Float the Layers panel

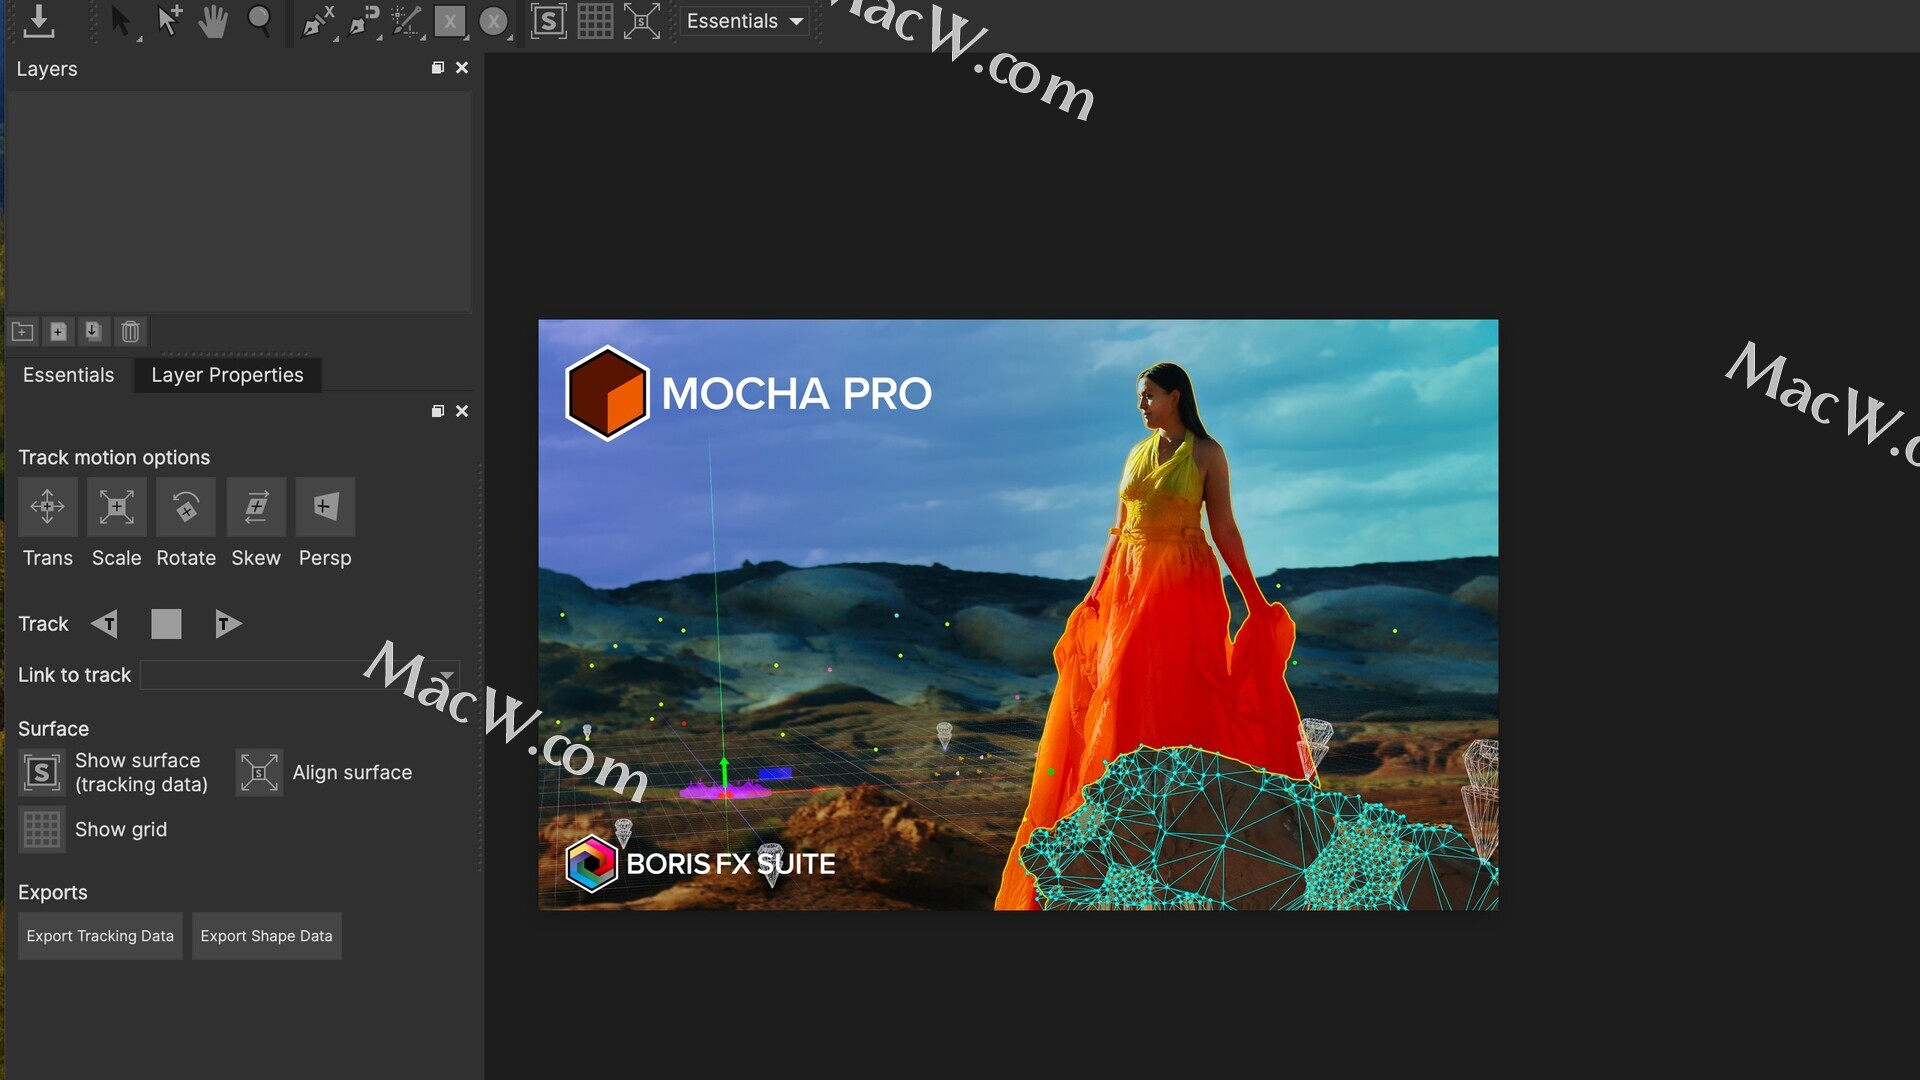click(x=437, y=68)
